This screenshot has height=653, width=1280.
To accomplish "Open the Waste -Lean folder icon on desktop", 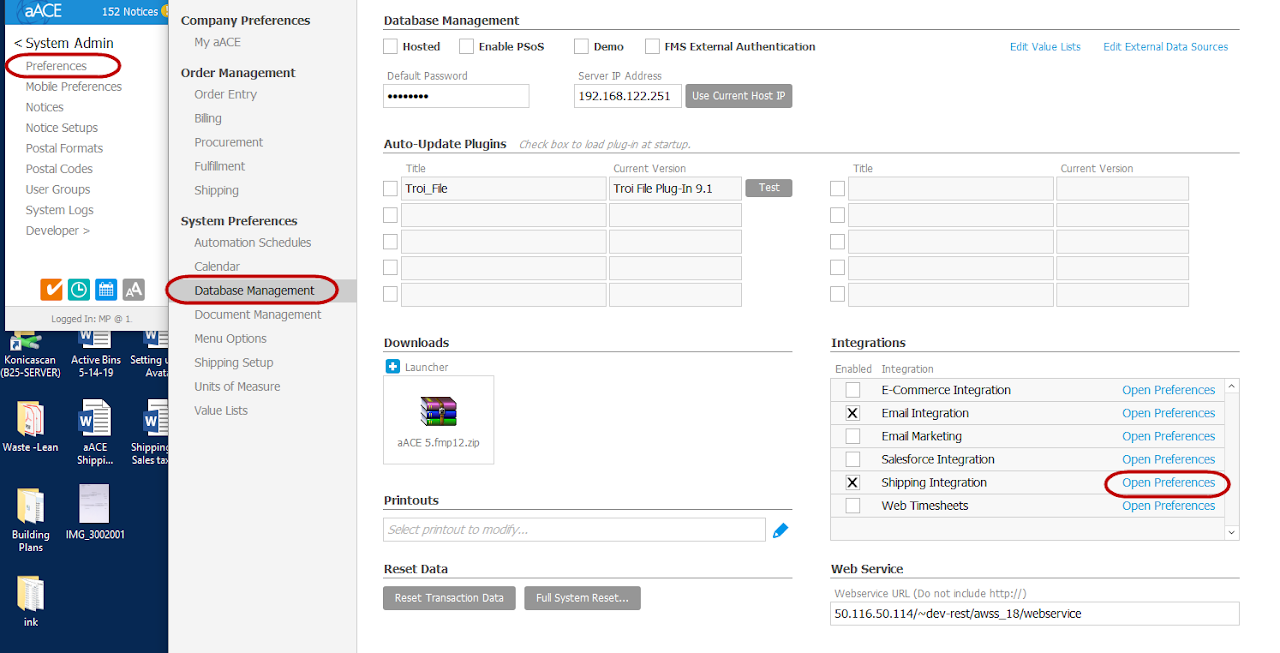I will pos(30,417).
